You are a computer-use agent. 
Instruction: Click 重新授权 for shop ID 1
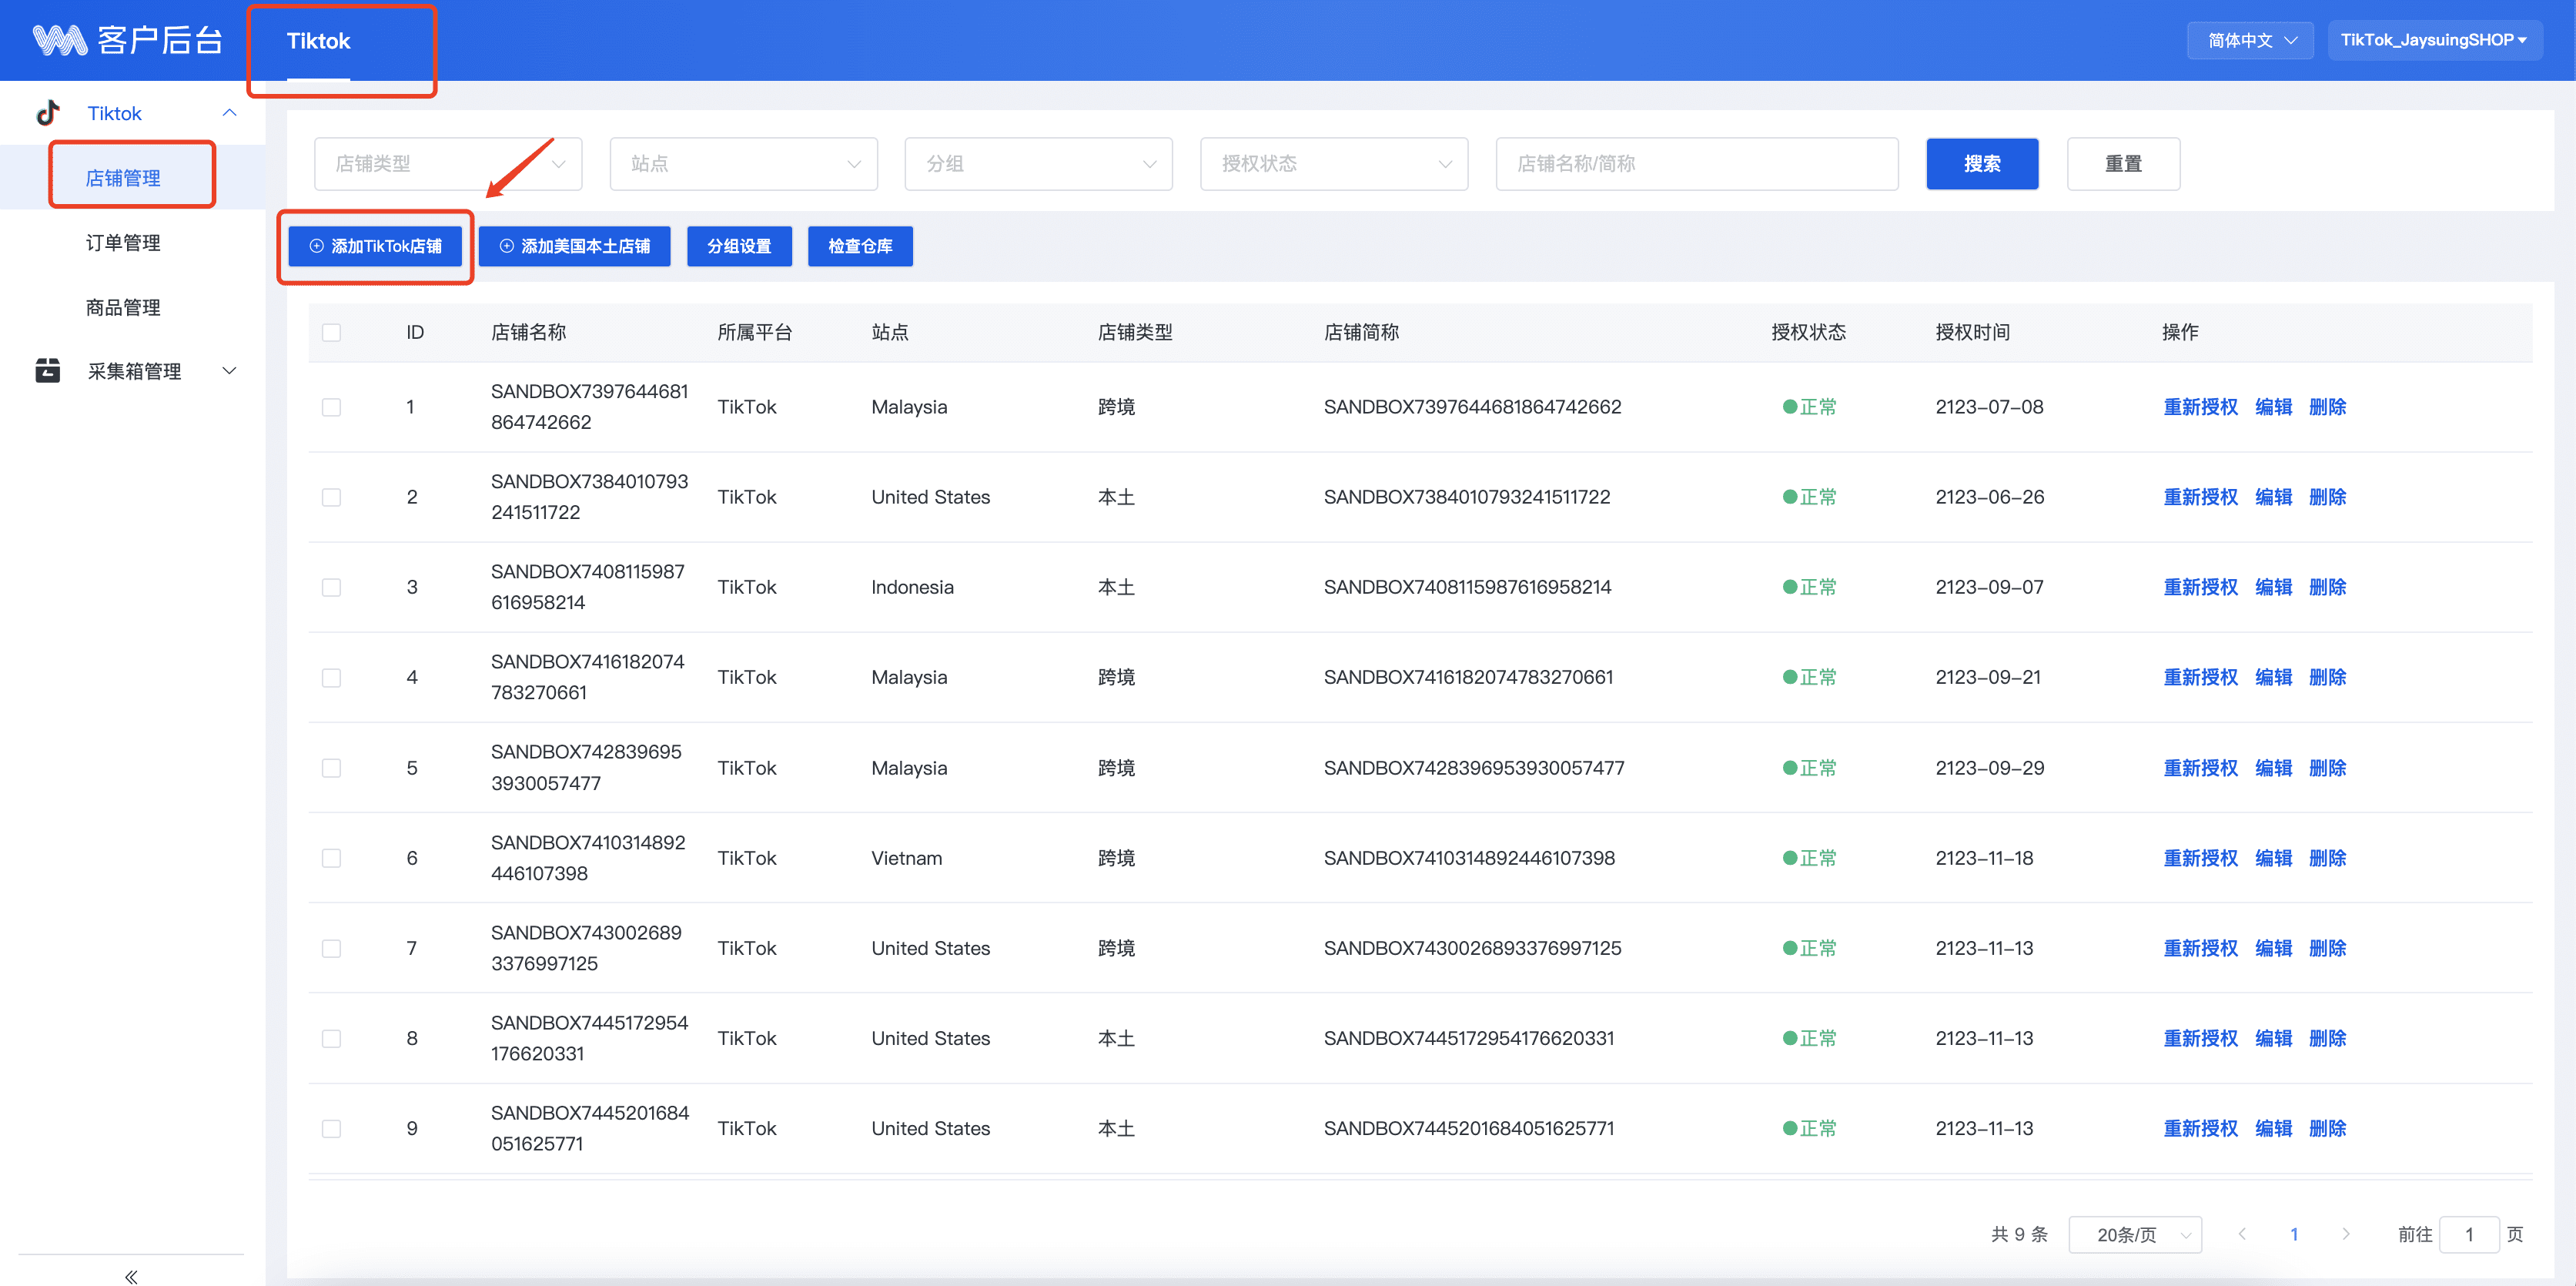[x=2200, y=407]
